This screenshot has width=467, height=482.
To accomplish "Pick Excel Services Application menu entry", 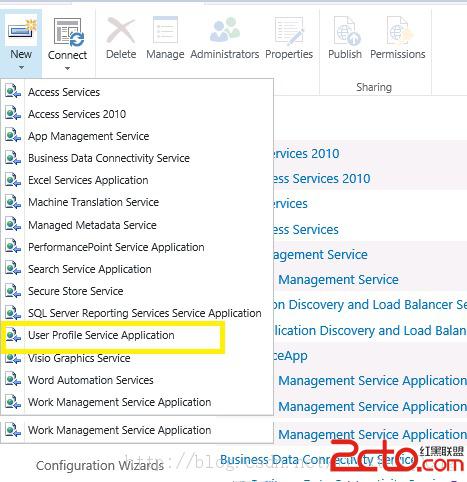I will [x=88, y=180].
